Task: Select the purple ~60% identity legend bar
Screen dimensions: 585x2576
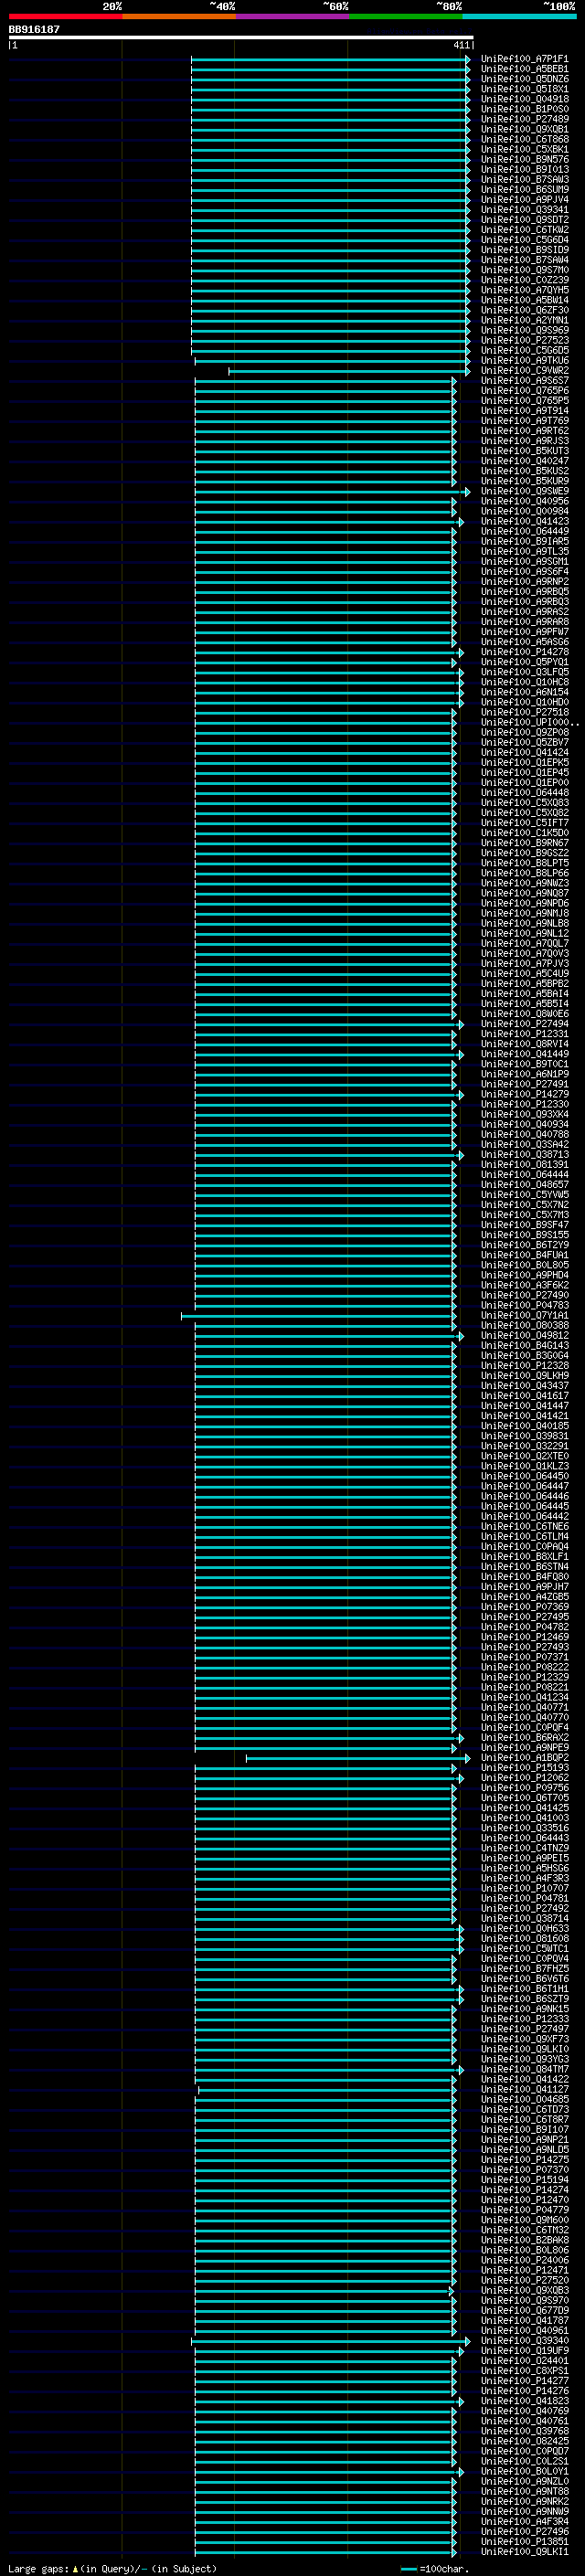Action: [x=293, y=16]
